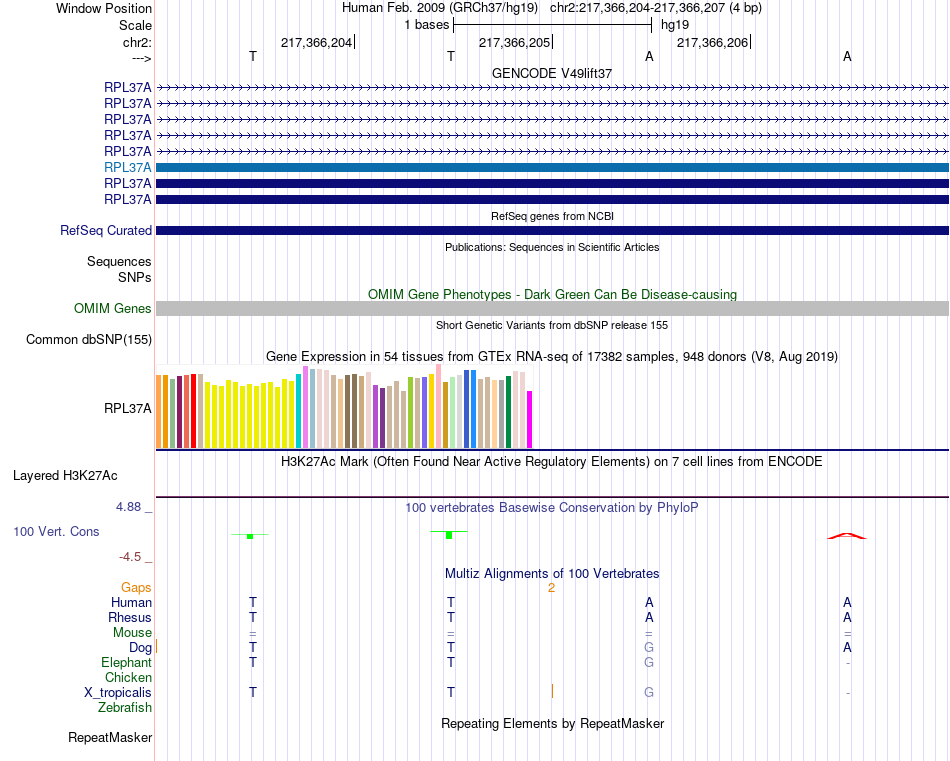Click the 100 Vert. Cons label

(x=56, y=531)
